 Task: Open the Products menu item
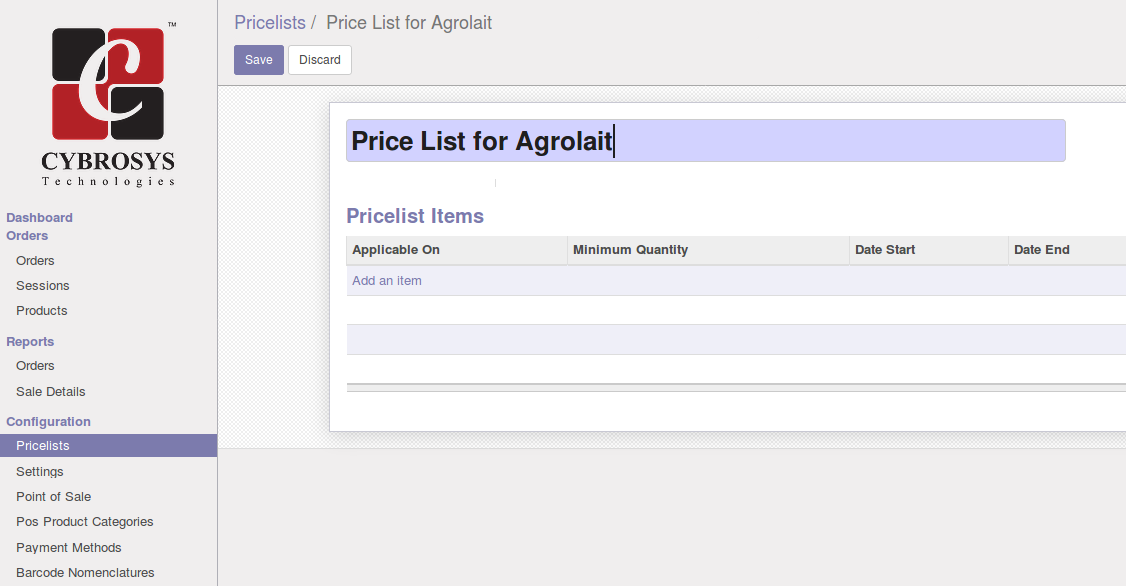(42, 310)
